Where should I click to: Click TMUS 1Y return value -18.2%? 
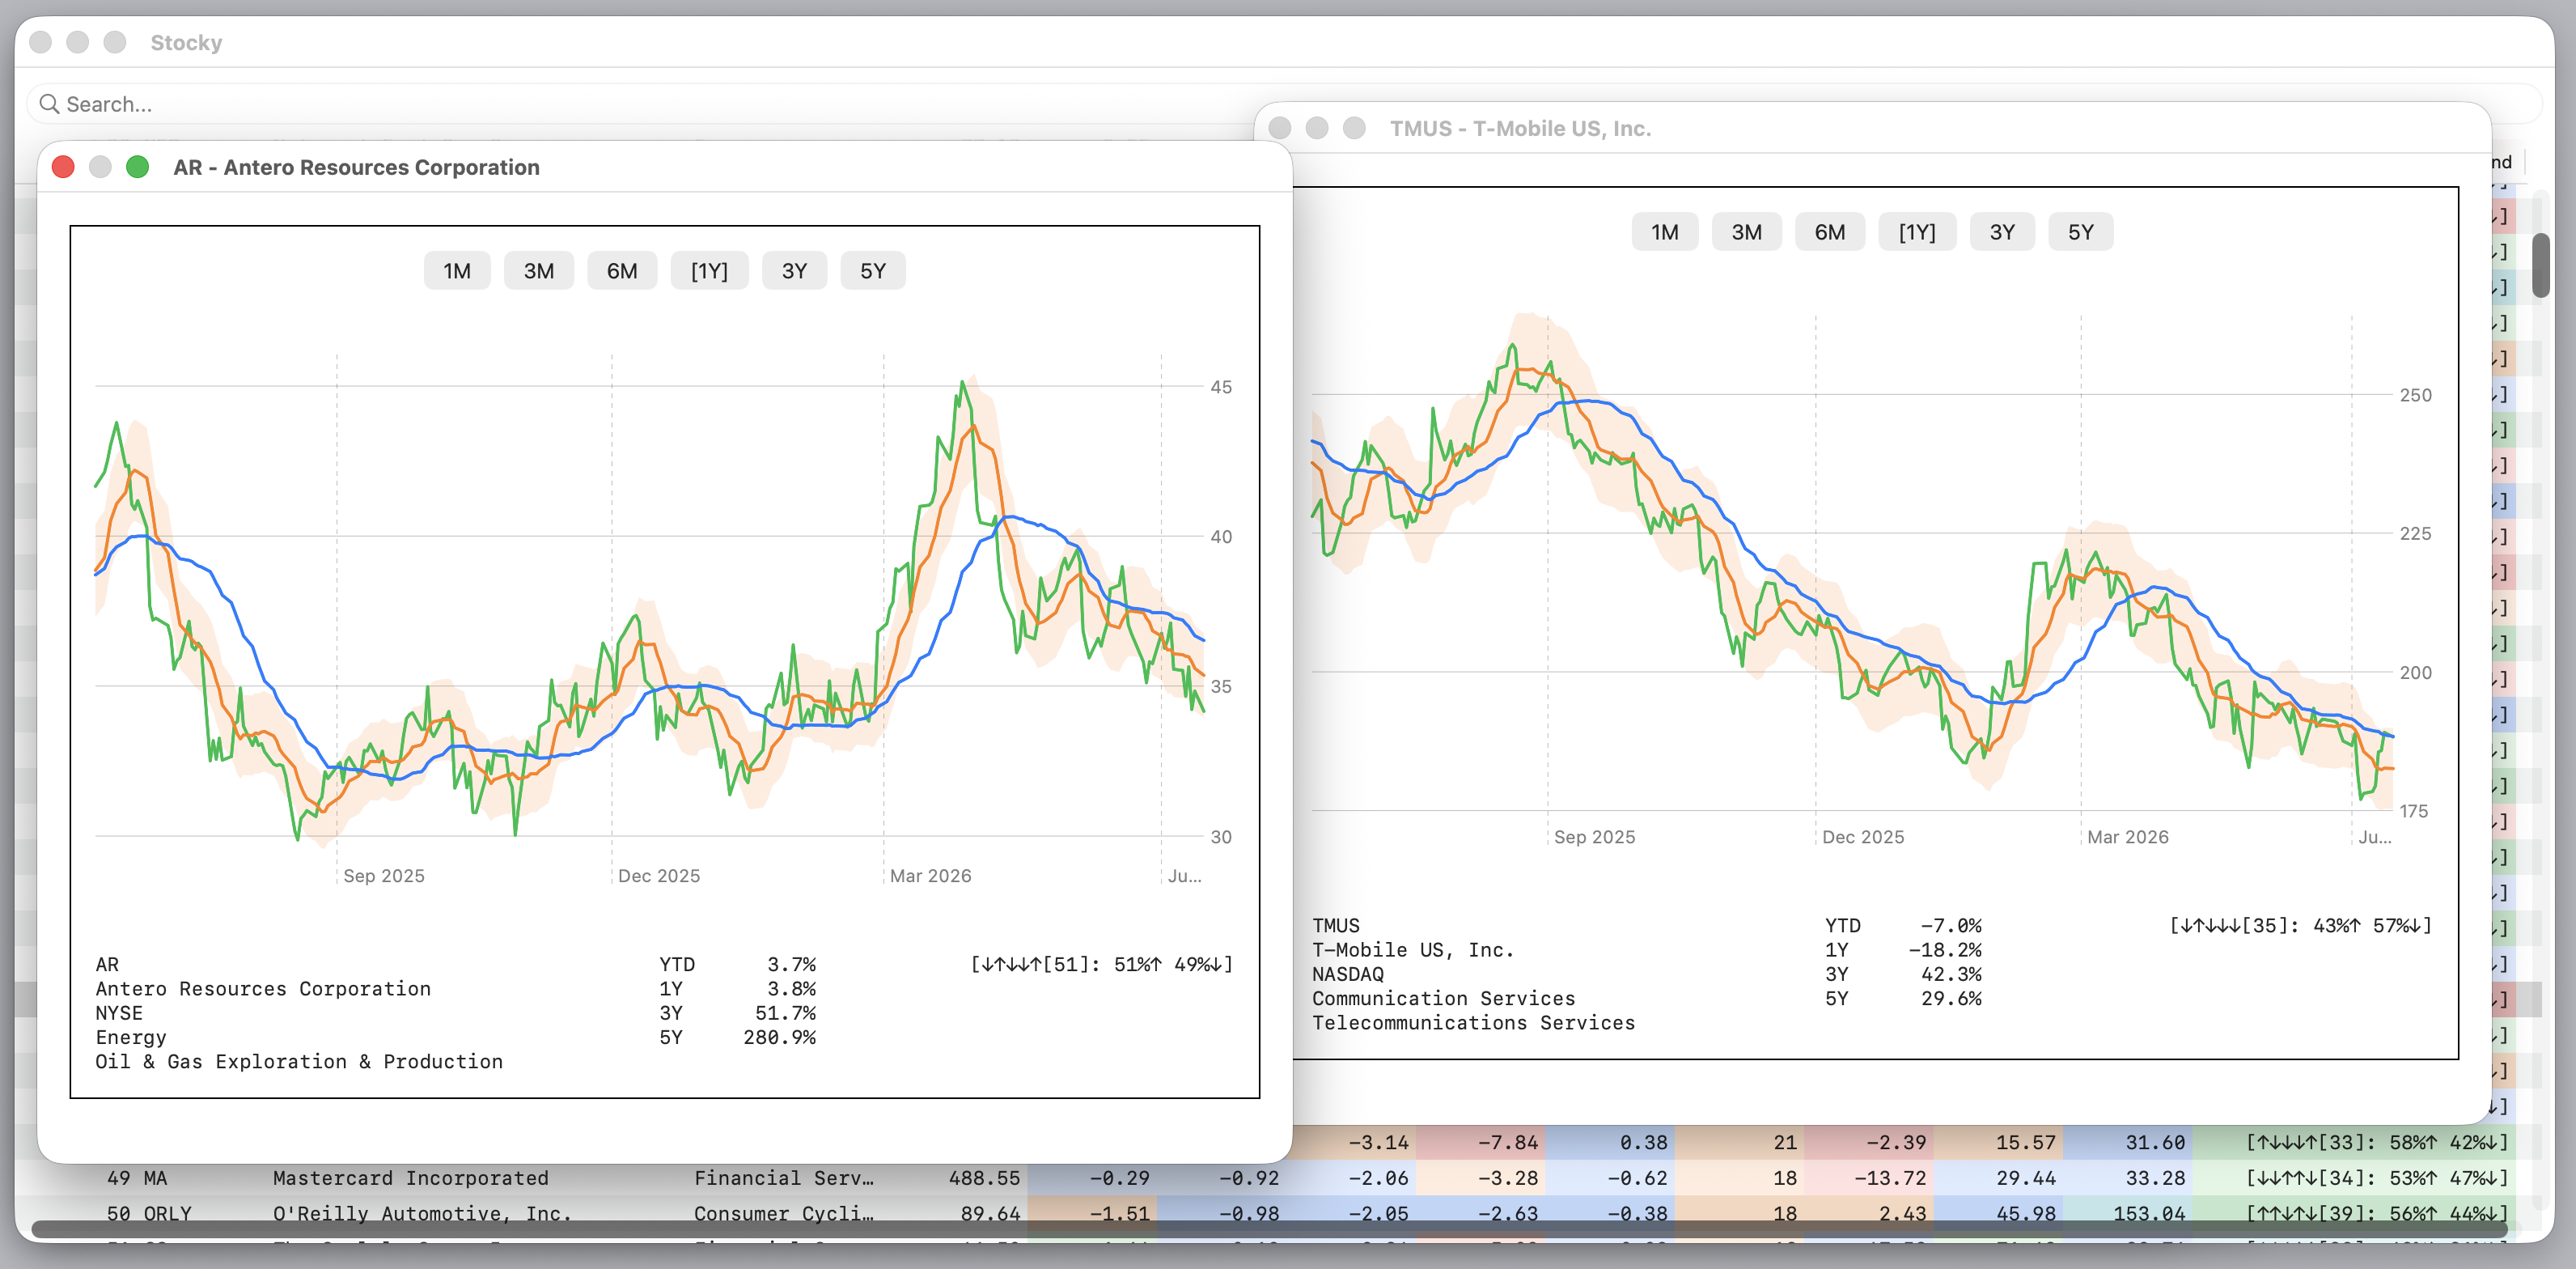(1944, 949)
